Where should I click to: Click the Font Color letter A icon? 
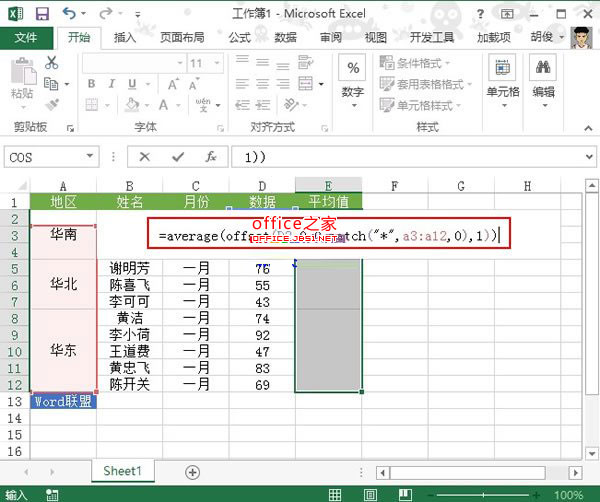pyautogui.click(x=163, y=104)
